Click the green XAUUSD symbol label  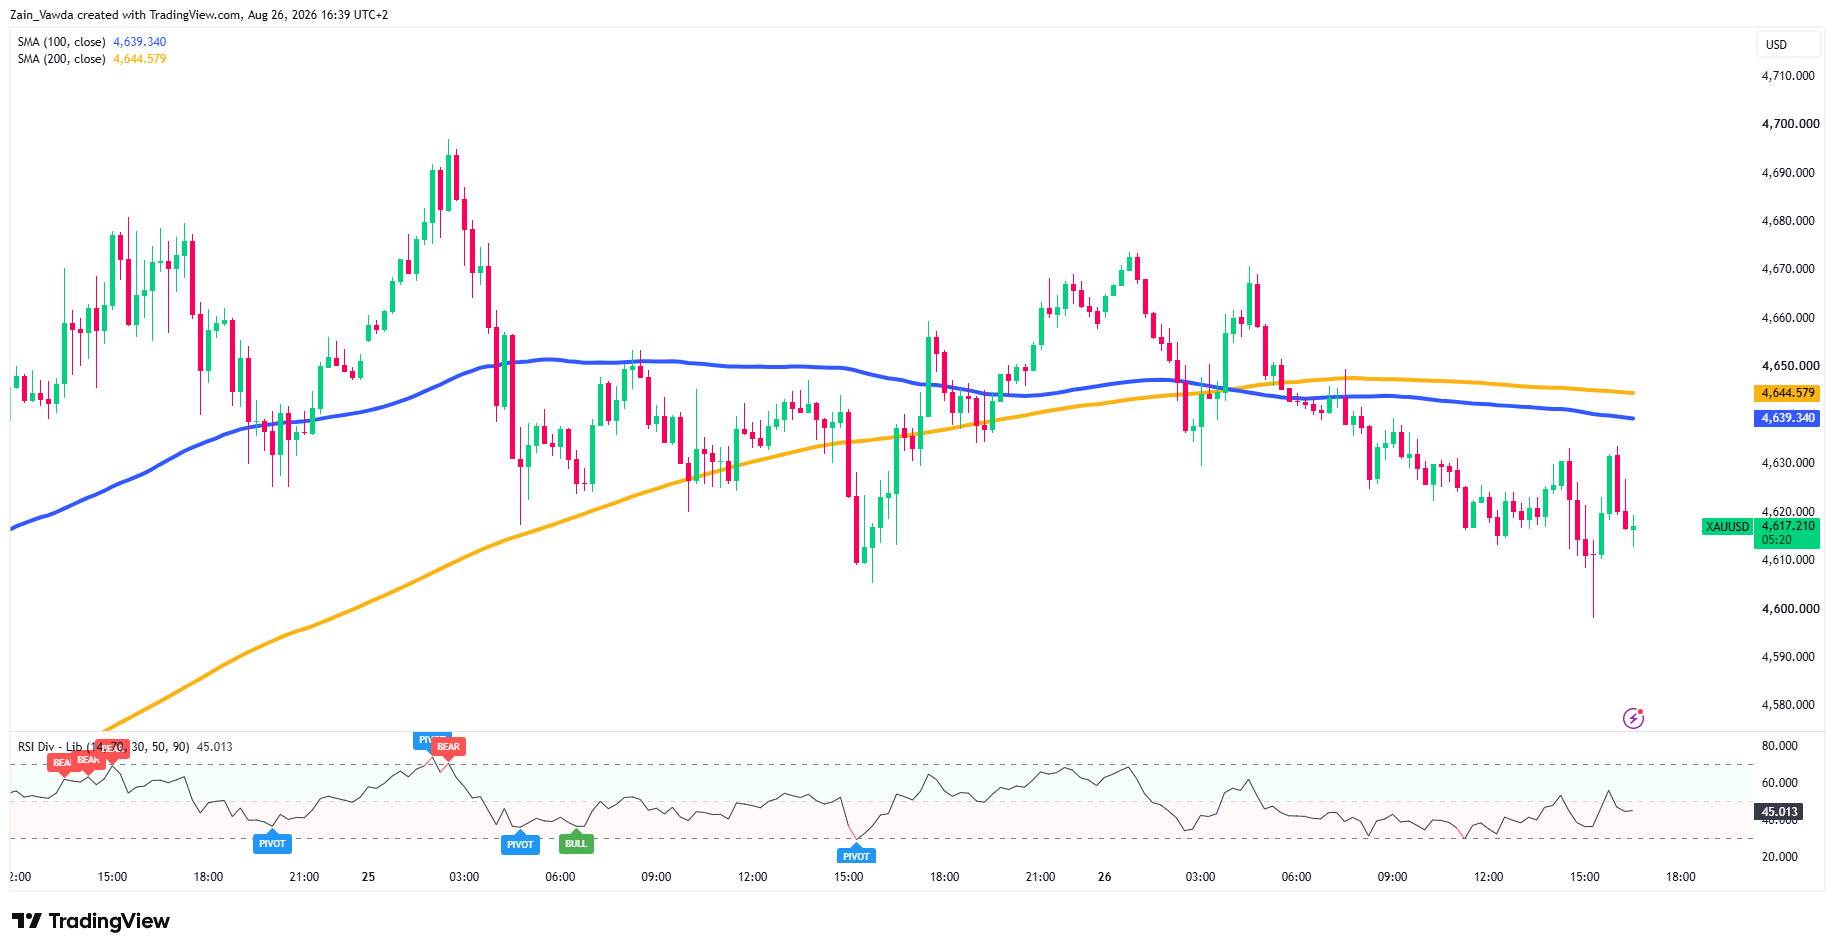1727,526
